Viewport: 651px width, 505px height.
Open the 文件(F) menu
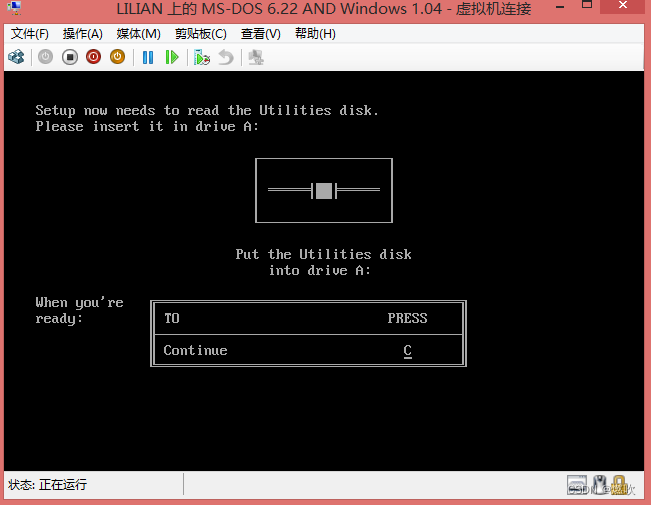tap(29, 34)
